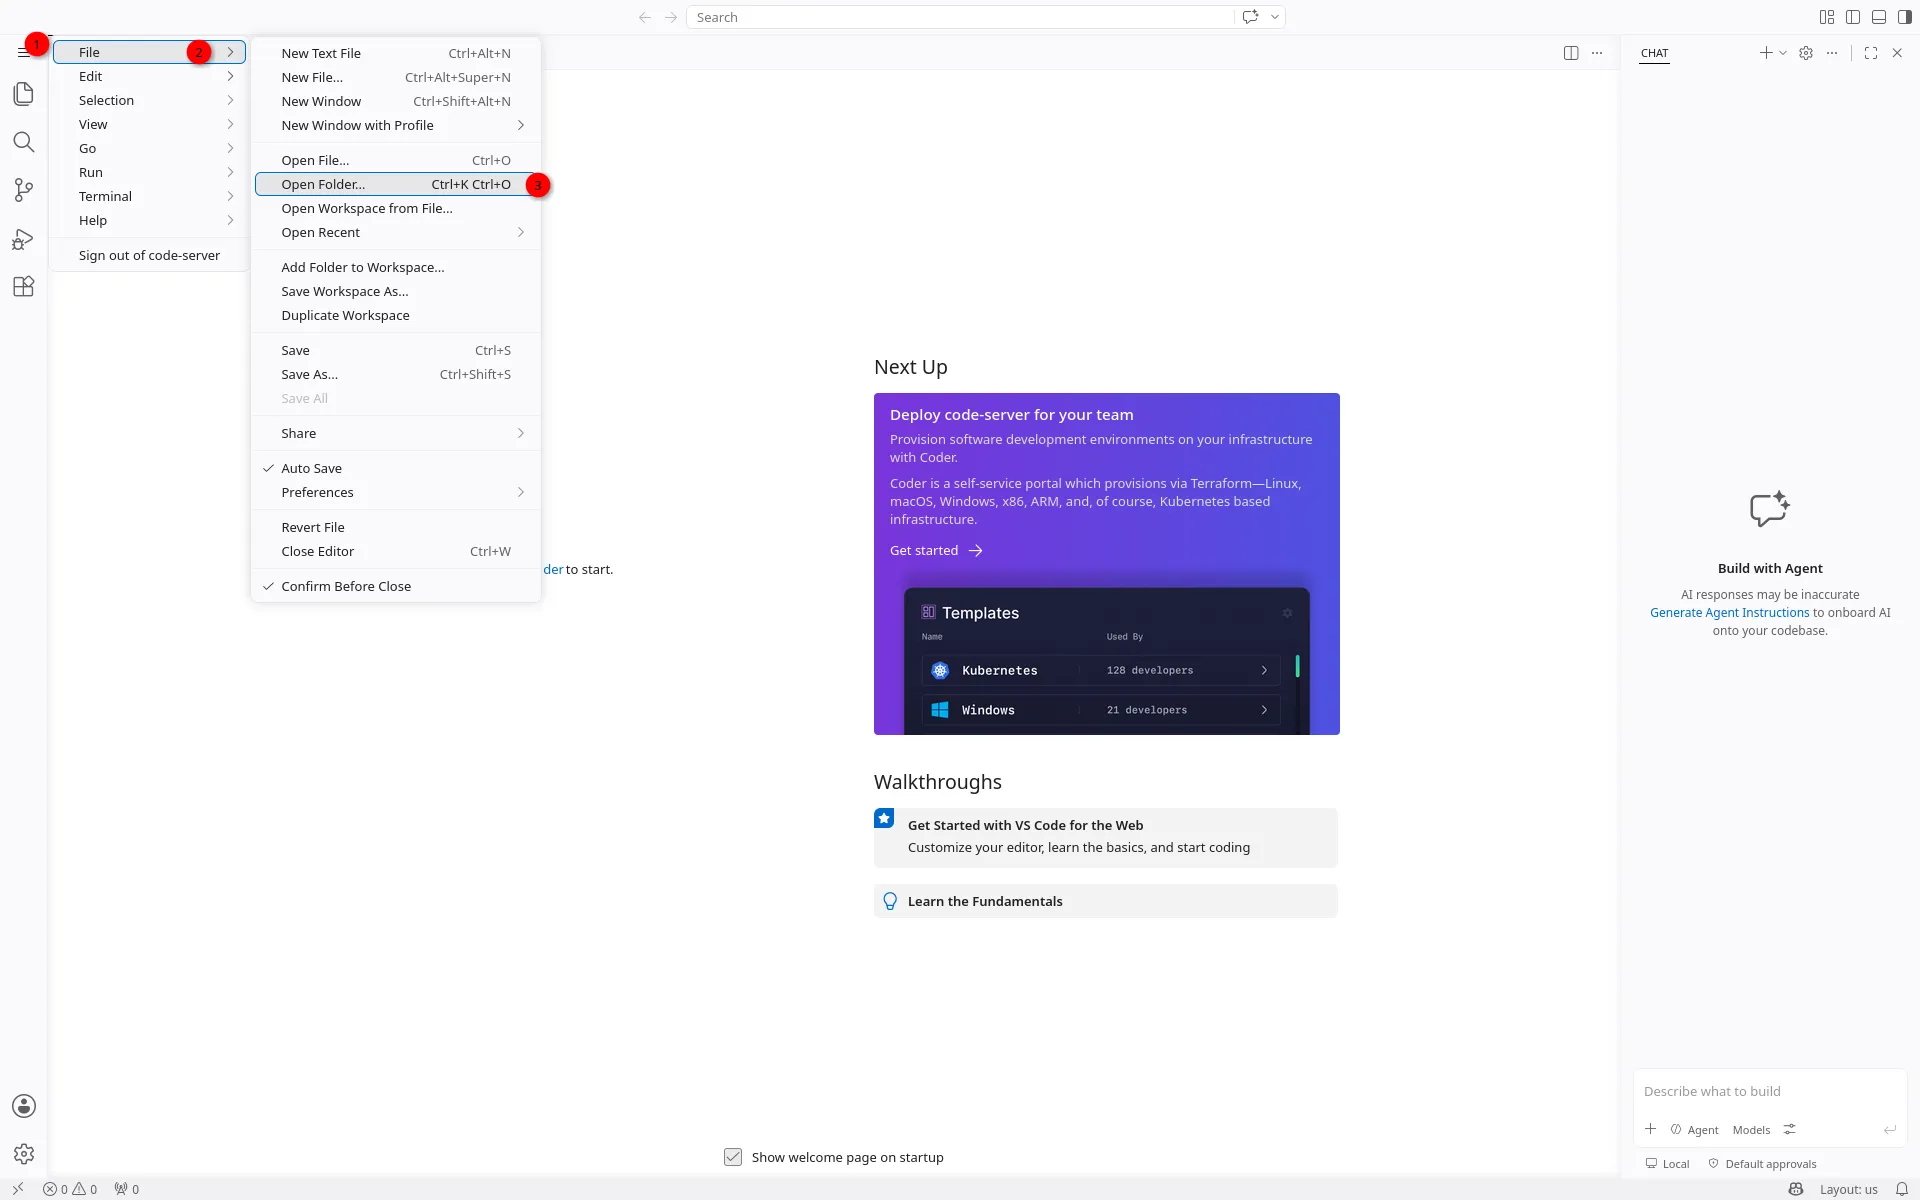Click the command center Search field
This screenshot has width=1920, height=1200.
coord(960,17)
